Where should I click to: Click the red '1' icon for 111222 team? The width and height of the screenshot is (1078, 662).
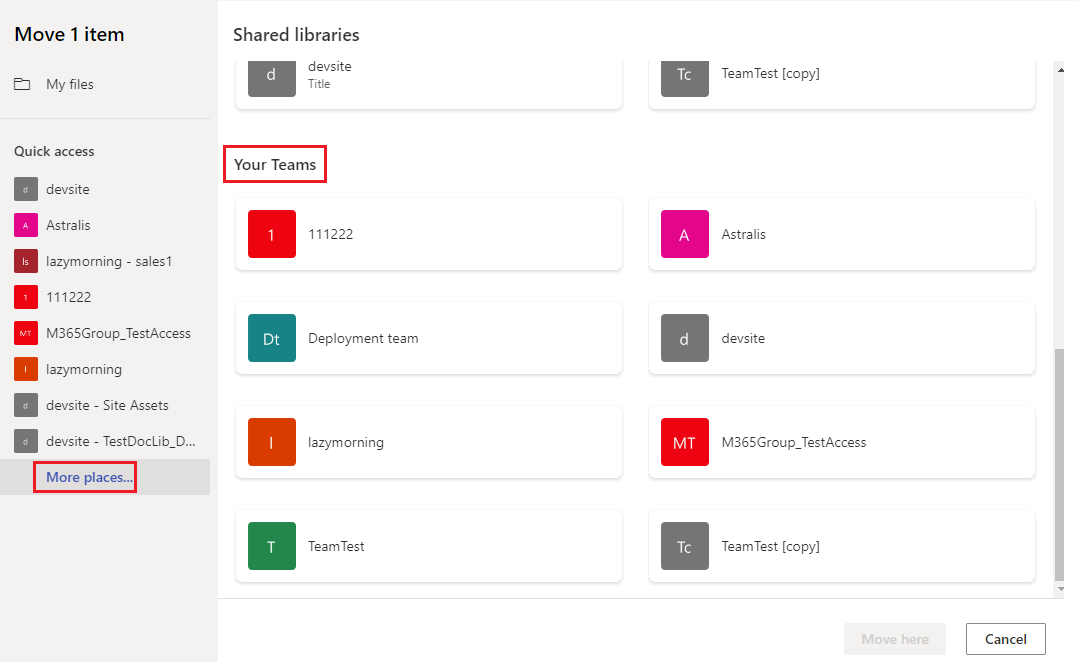pos(272,234)
